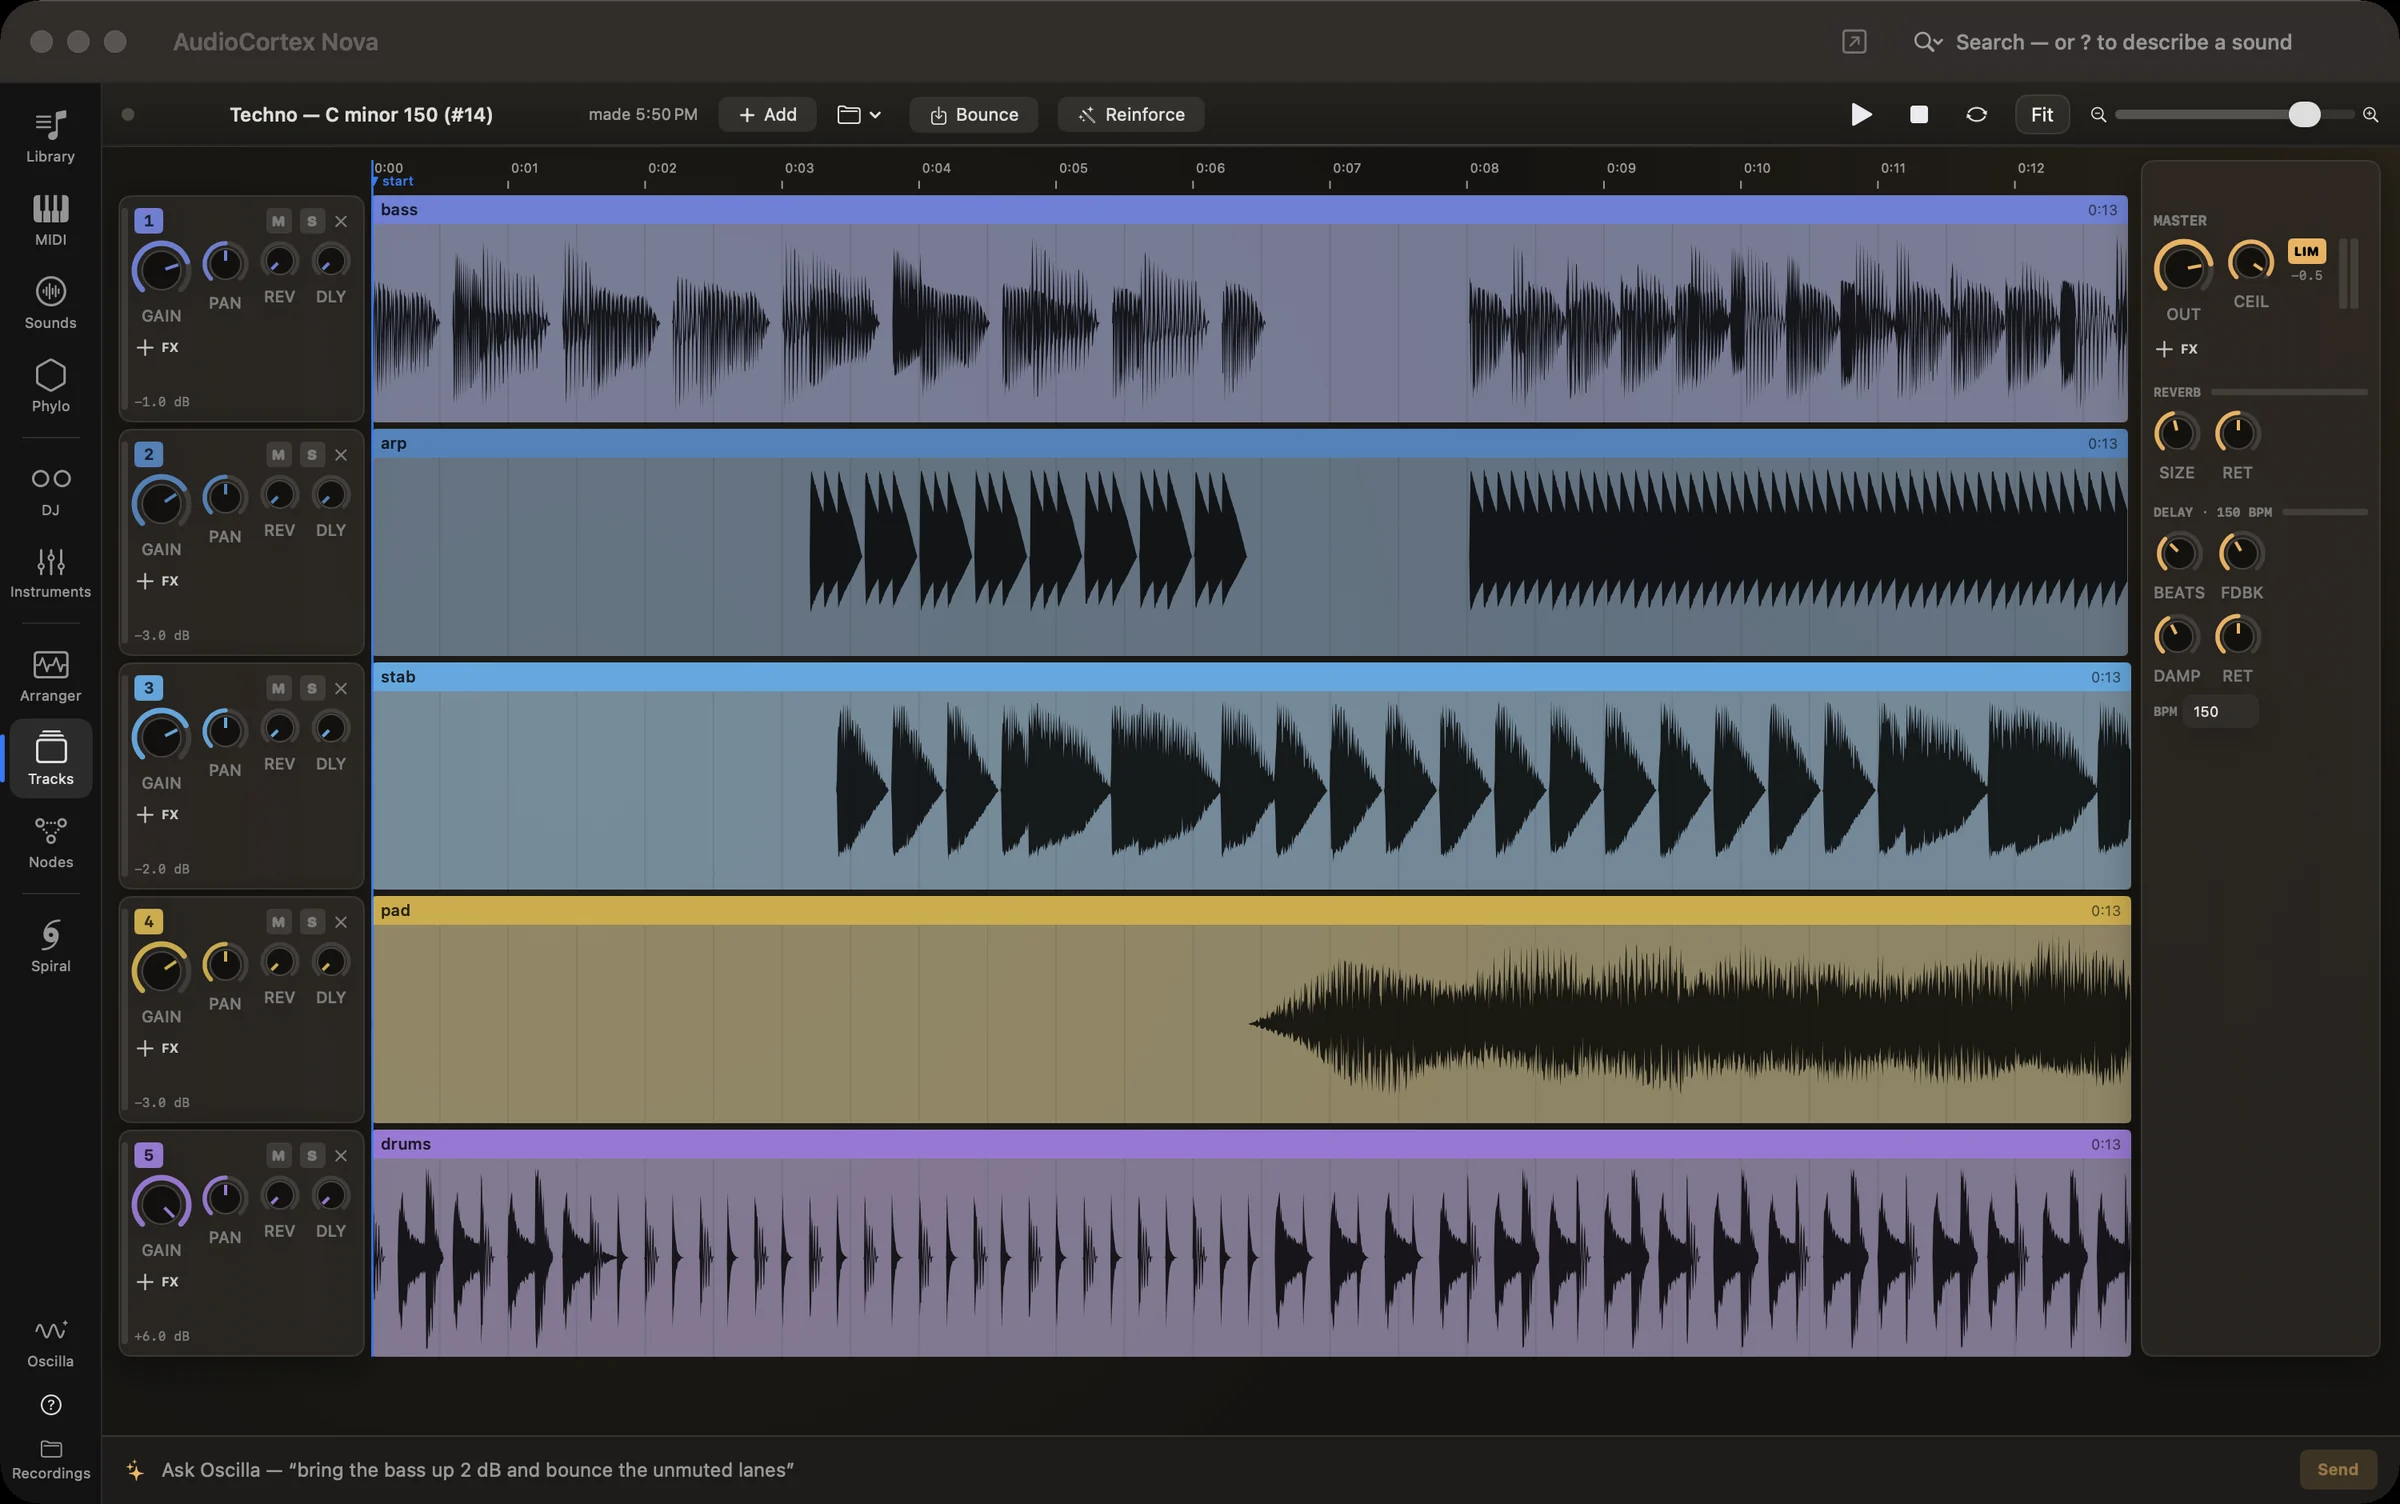Open the Nodes view
The height and width of the screenshot is (1504, 2400).
(x=50, y=842)
